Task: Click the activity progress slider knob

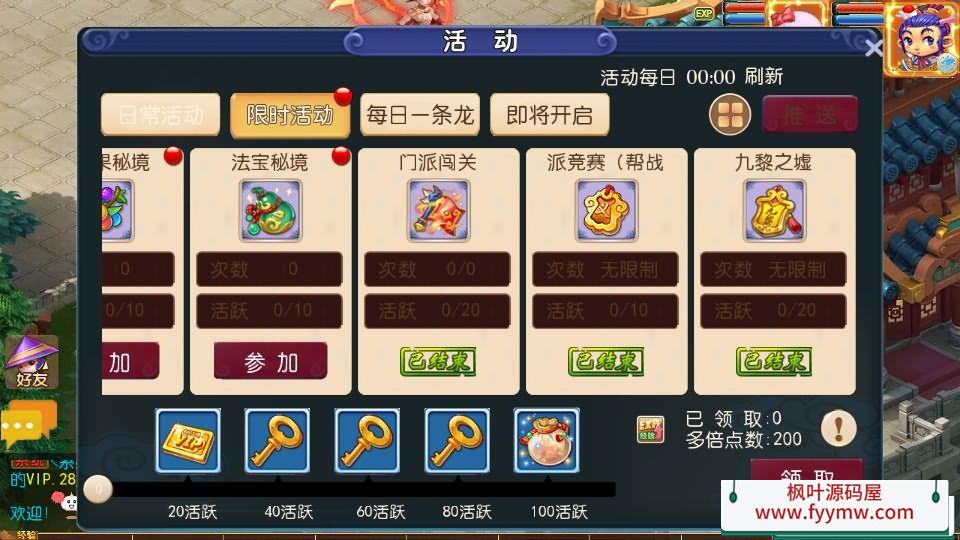Action: tap(98, 489)
